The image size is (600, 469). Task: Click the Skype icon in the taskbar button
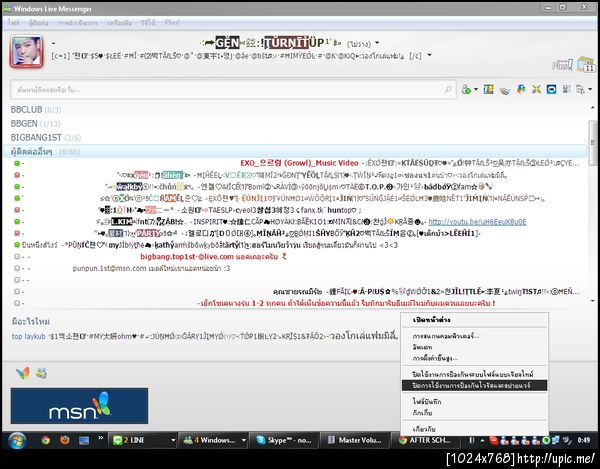(x=261, y=440)
